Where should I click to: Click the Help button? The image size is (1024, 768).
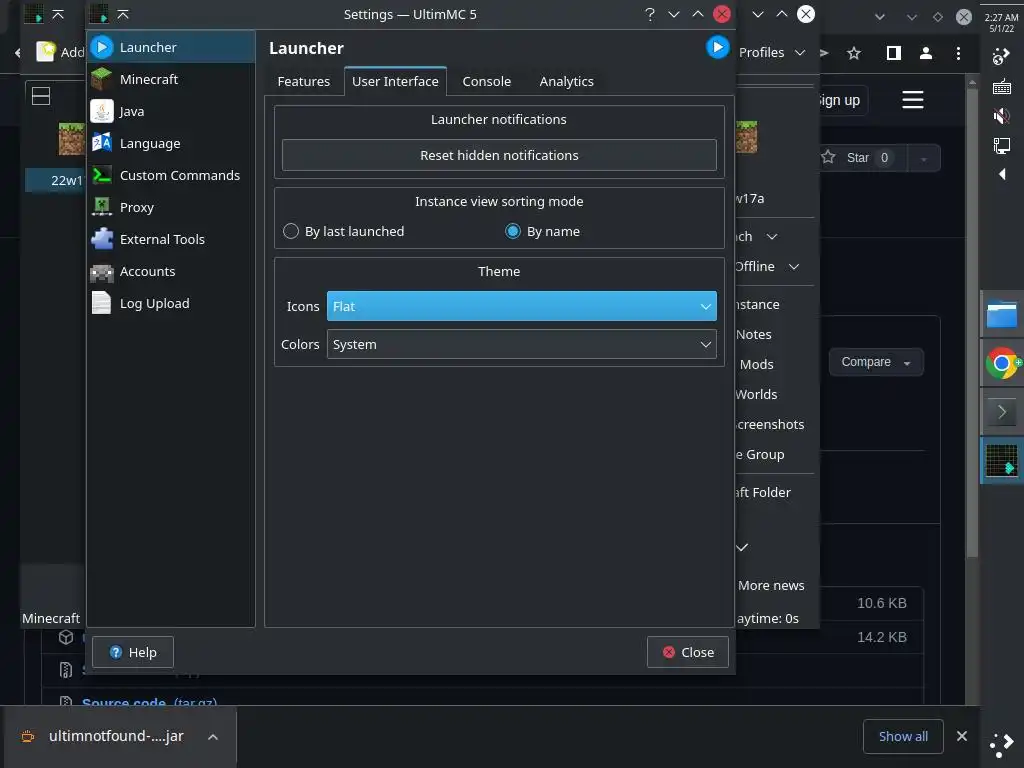tap(133, 652)
